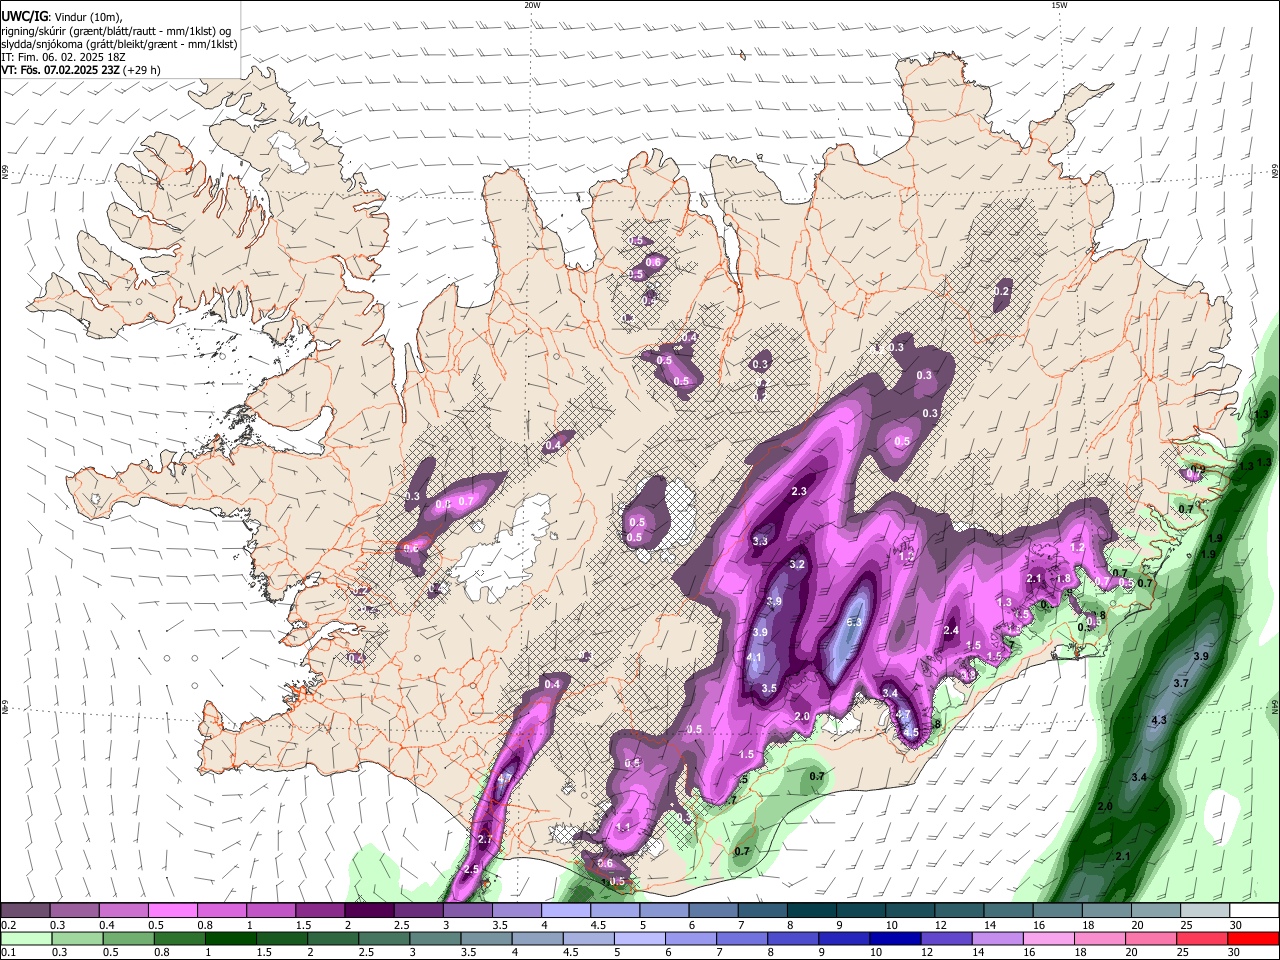Click the 0.2–0.3 swatch in the purple snow legend

[x=25, y=911]
